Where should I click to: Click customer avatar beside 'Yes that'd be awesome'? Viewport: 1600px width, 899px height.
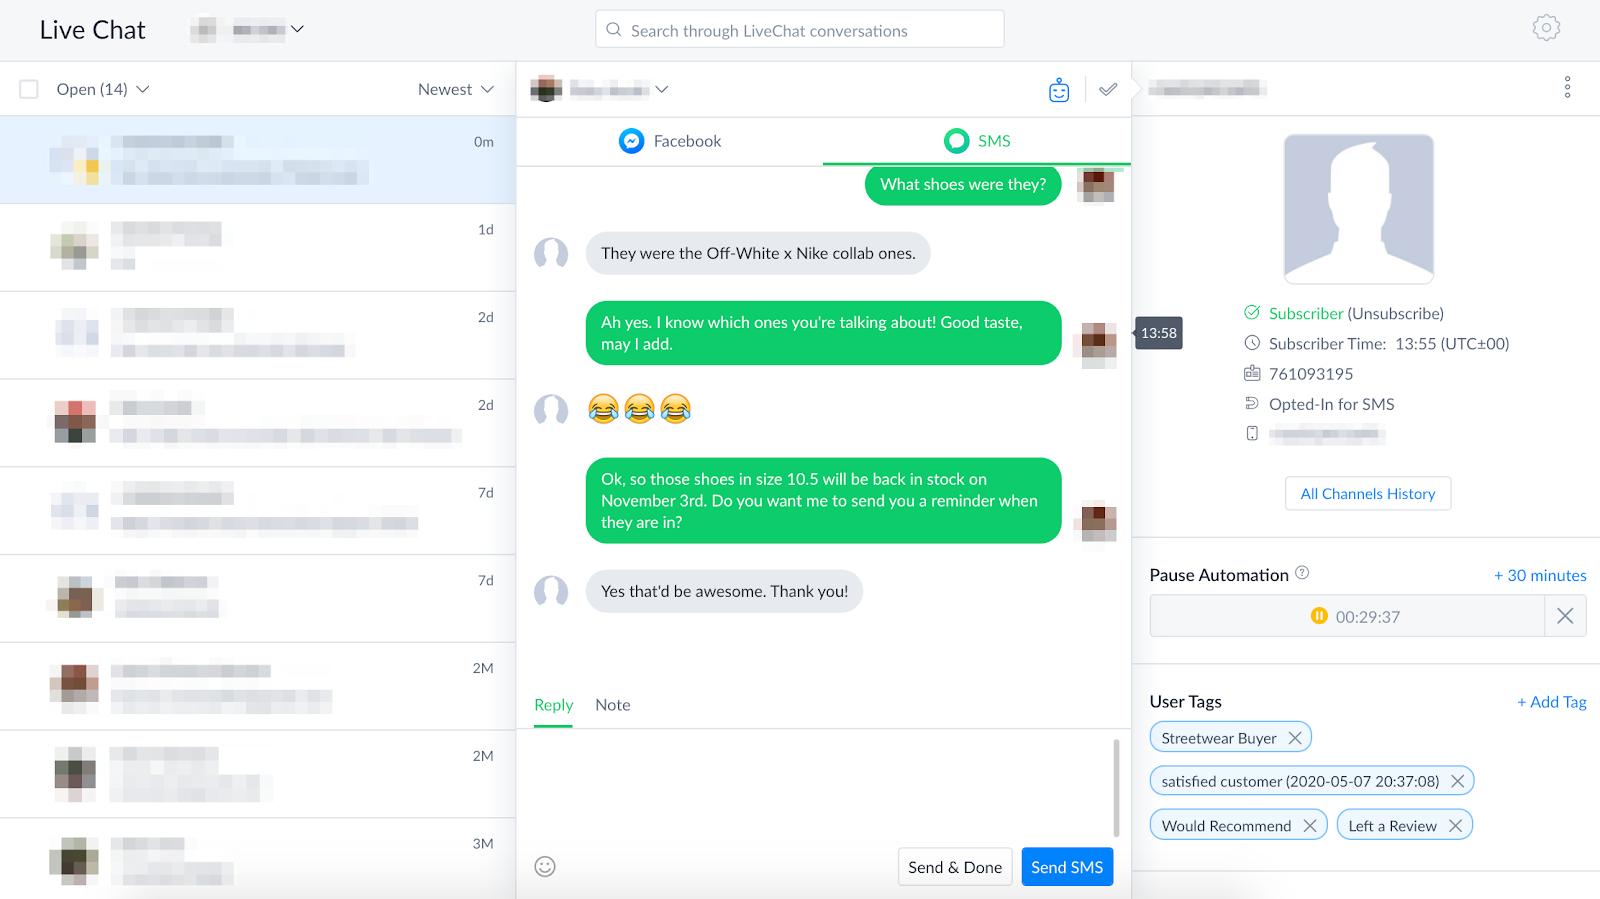click(551, 591)
